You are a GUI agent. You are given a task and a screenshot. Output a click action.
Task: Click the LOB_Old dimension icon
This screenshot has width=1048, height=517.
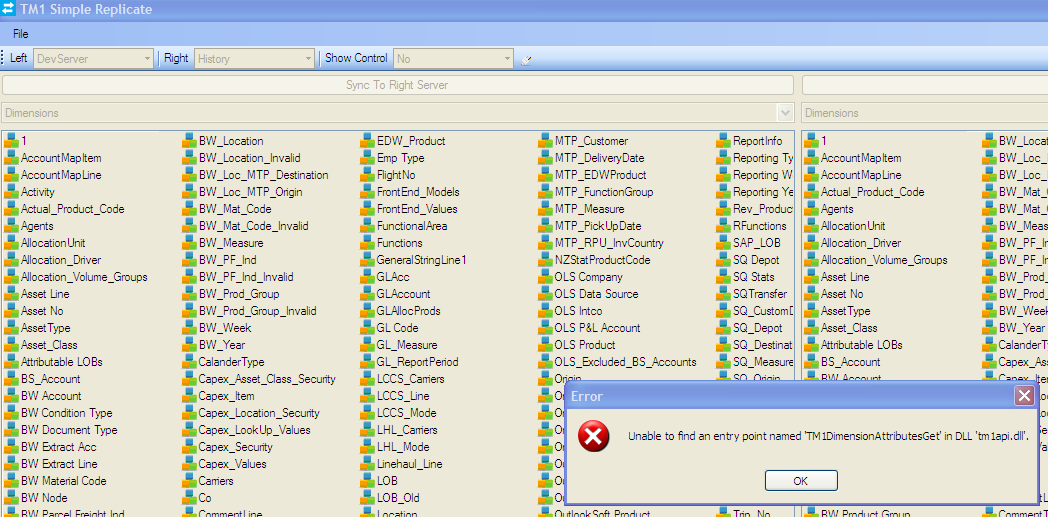tap(367, 497)
